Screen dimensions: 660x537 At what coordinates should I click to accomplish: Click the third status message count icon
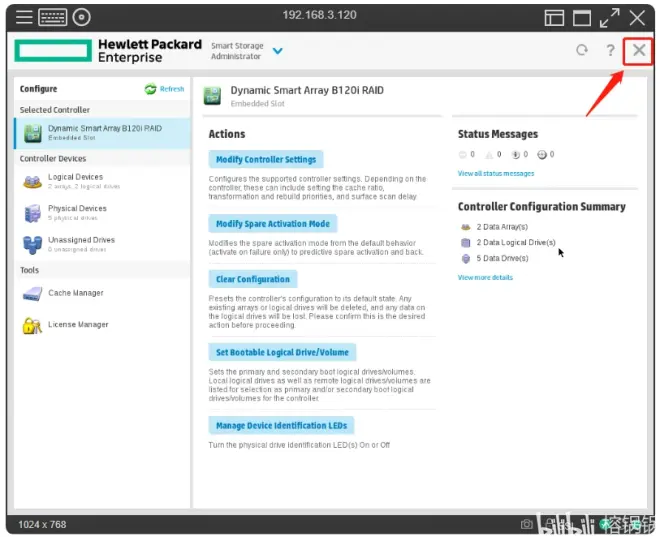[515, 155]
